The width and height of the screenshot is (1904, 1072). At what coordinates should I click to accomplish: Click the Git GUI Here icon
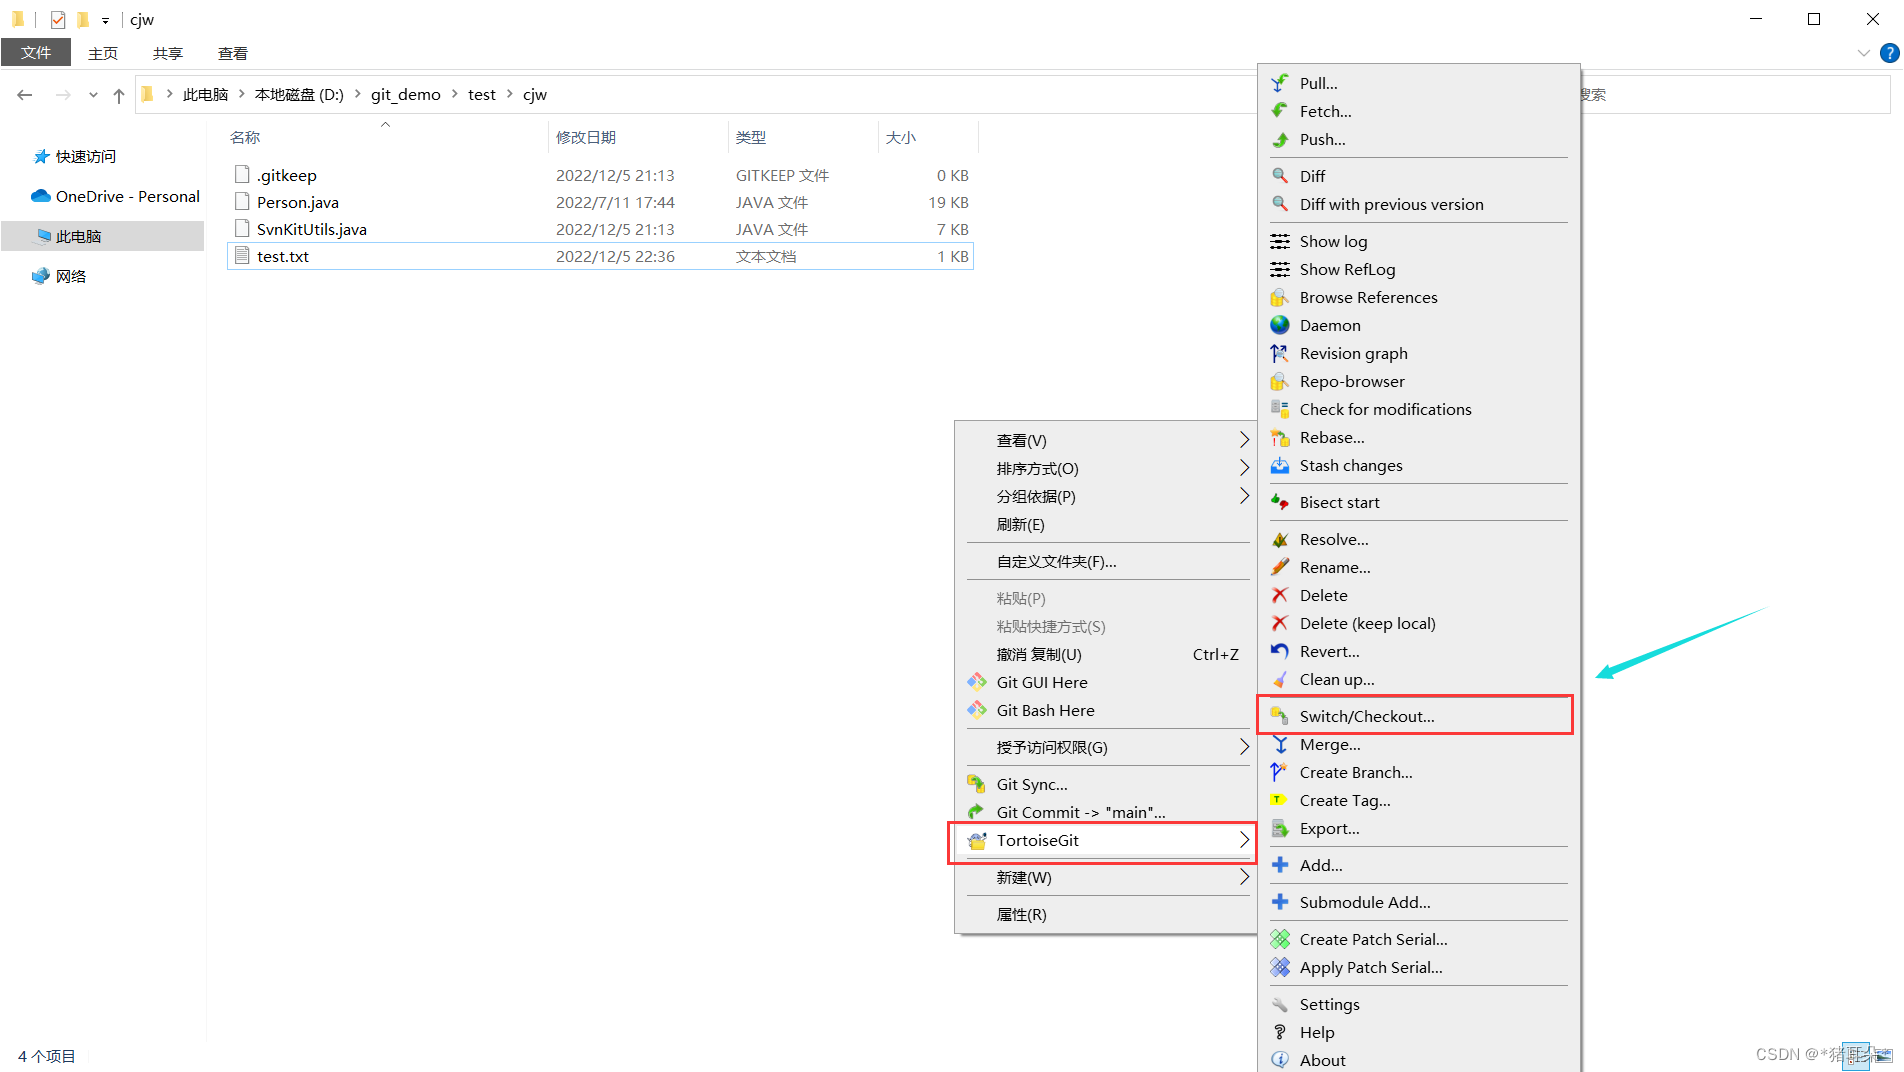[x=977, y=682]
